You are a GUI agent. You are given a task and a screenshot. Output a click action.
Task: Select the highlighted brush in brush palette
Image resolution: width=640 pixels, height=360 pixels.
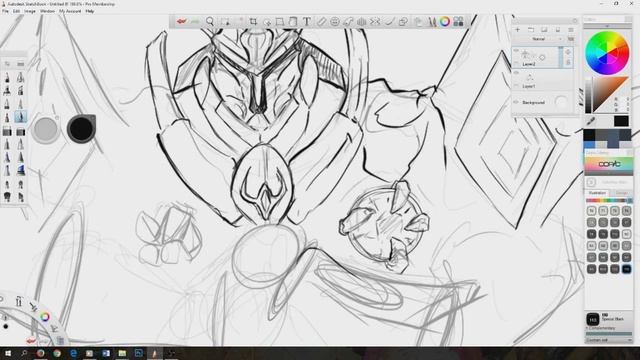pos(20,117)
